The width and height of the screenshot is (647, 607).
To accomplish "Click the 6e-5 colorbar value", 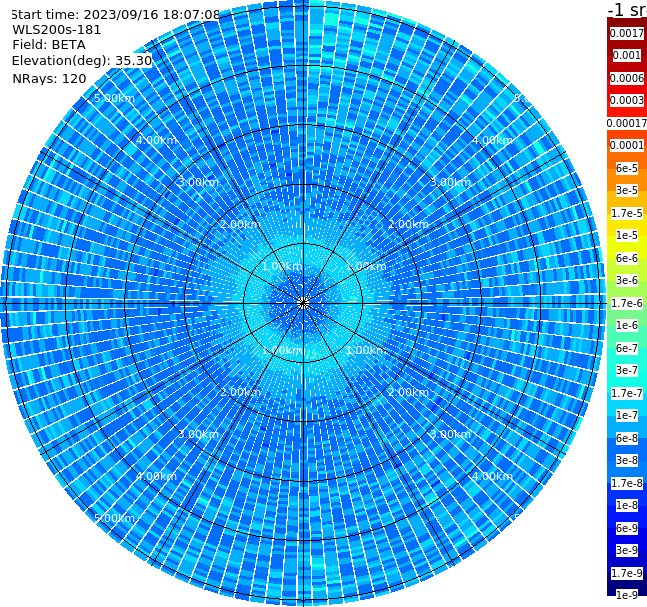I will (x=627, y=168).
